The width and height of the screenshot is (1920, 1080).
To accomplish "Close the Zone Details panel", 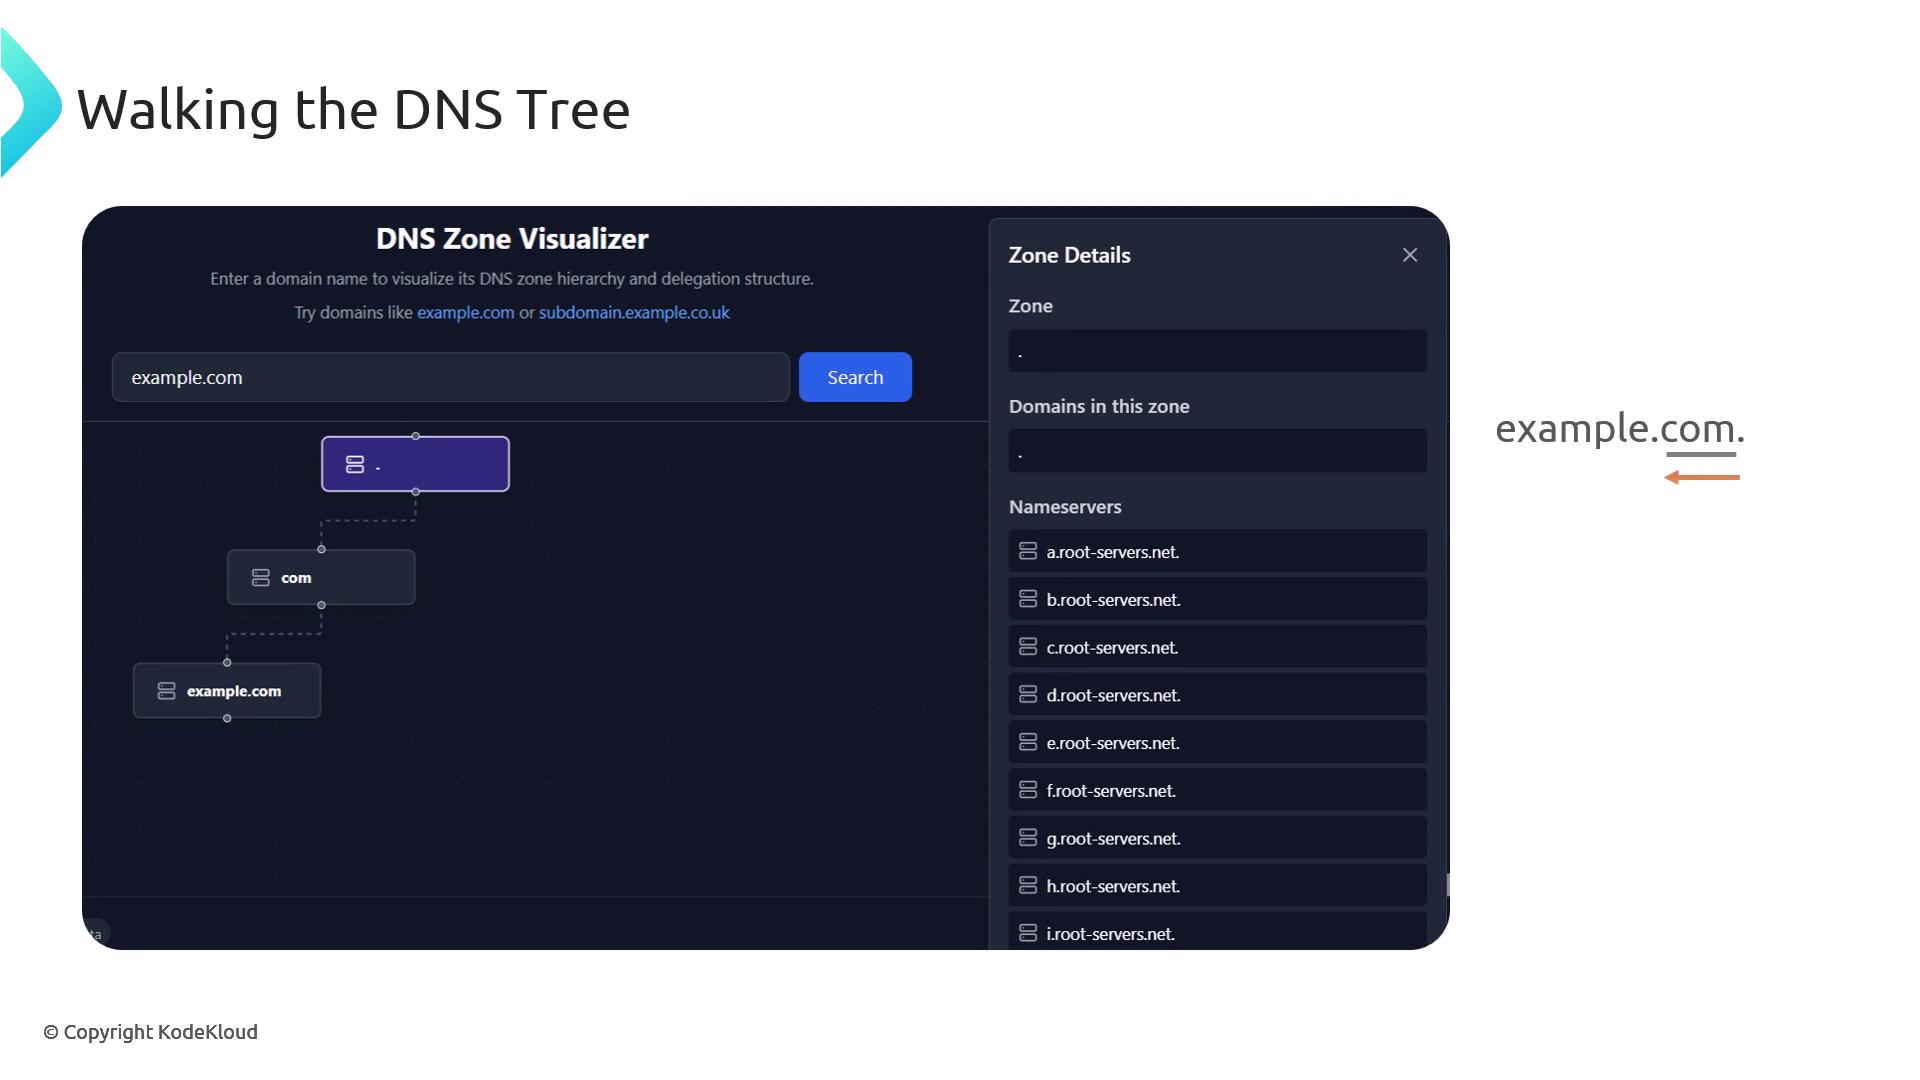I will 1410,255.
